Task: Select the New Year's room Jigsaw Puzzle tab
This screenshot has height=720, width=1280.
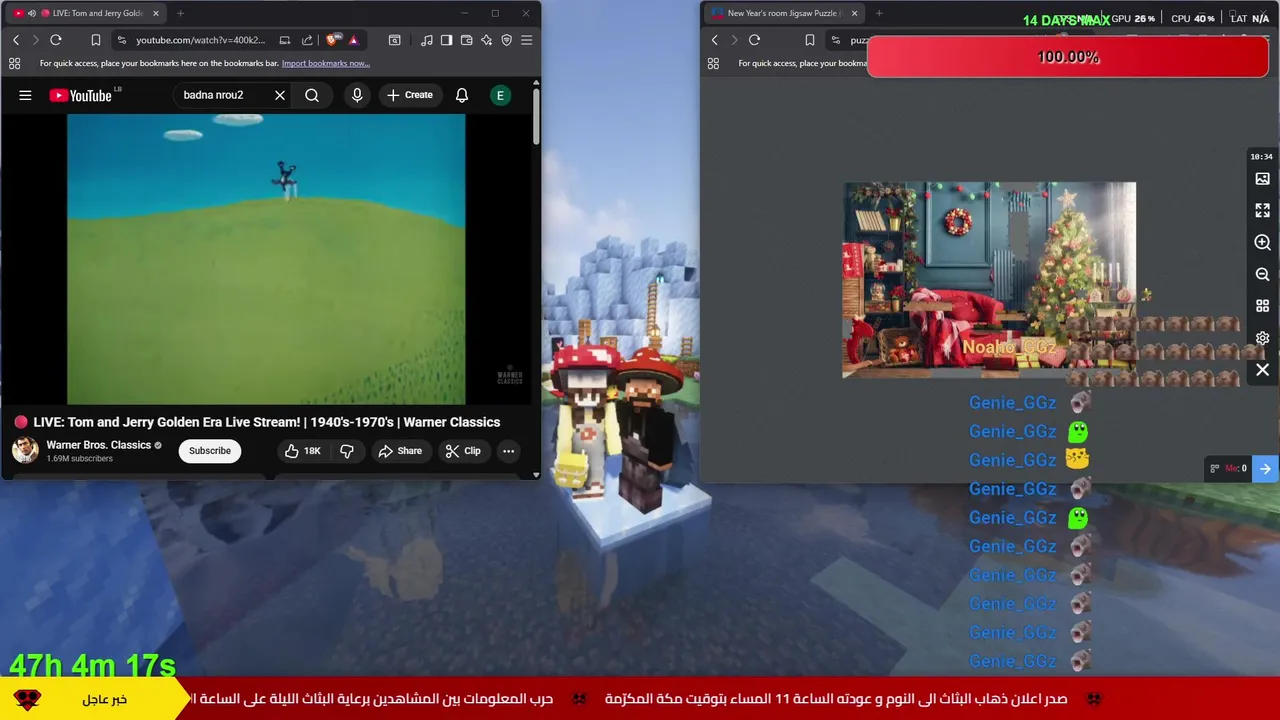Action: 785,13
